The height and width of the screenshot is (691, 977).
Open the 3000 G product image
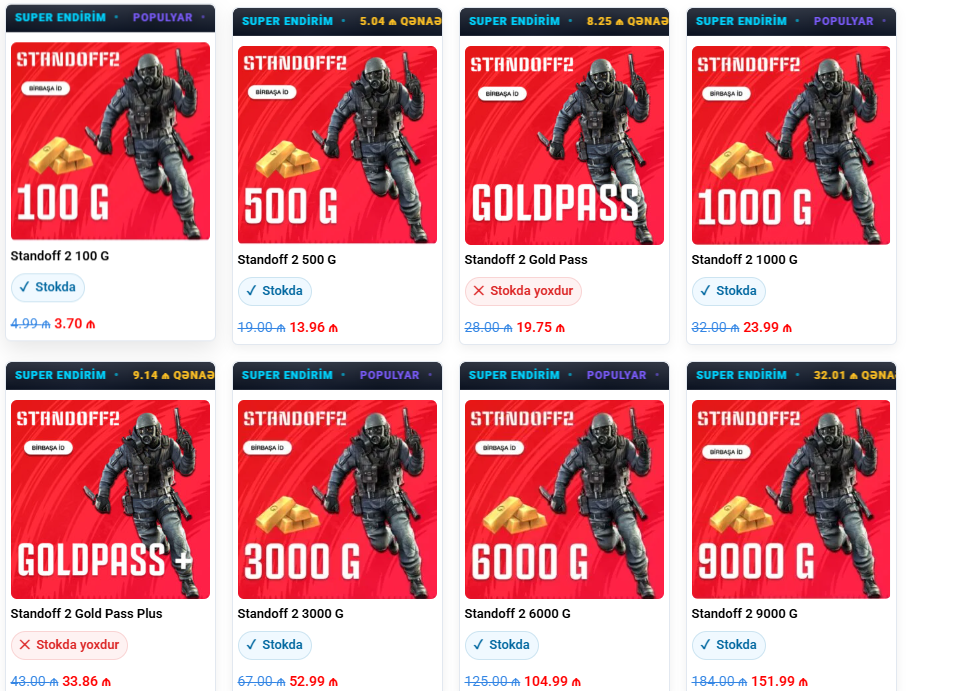pos(337,499)
